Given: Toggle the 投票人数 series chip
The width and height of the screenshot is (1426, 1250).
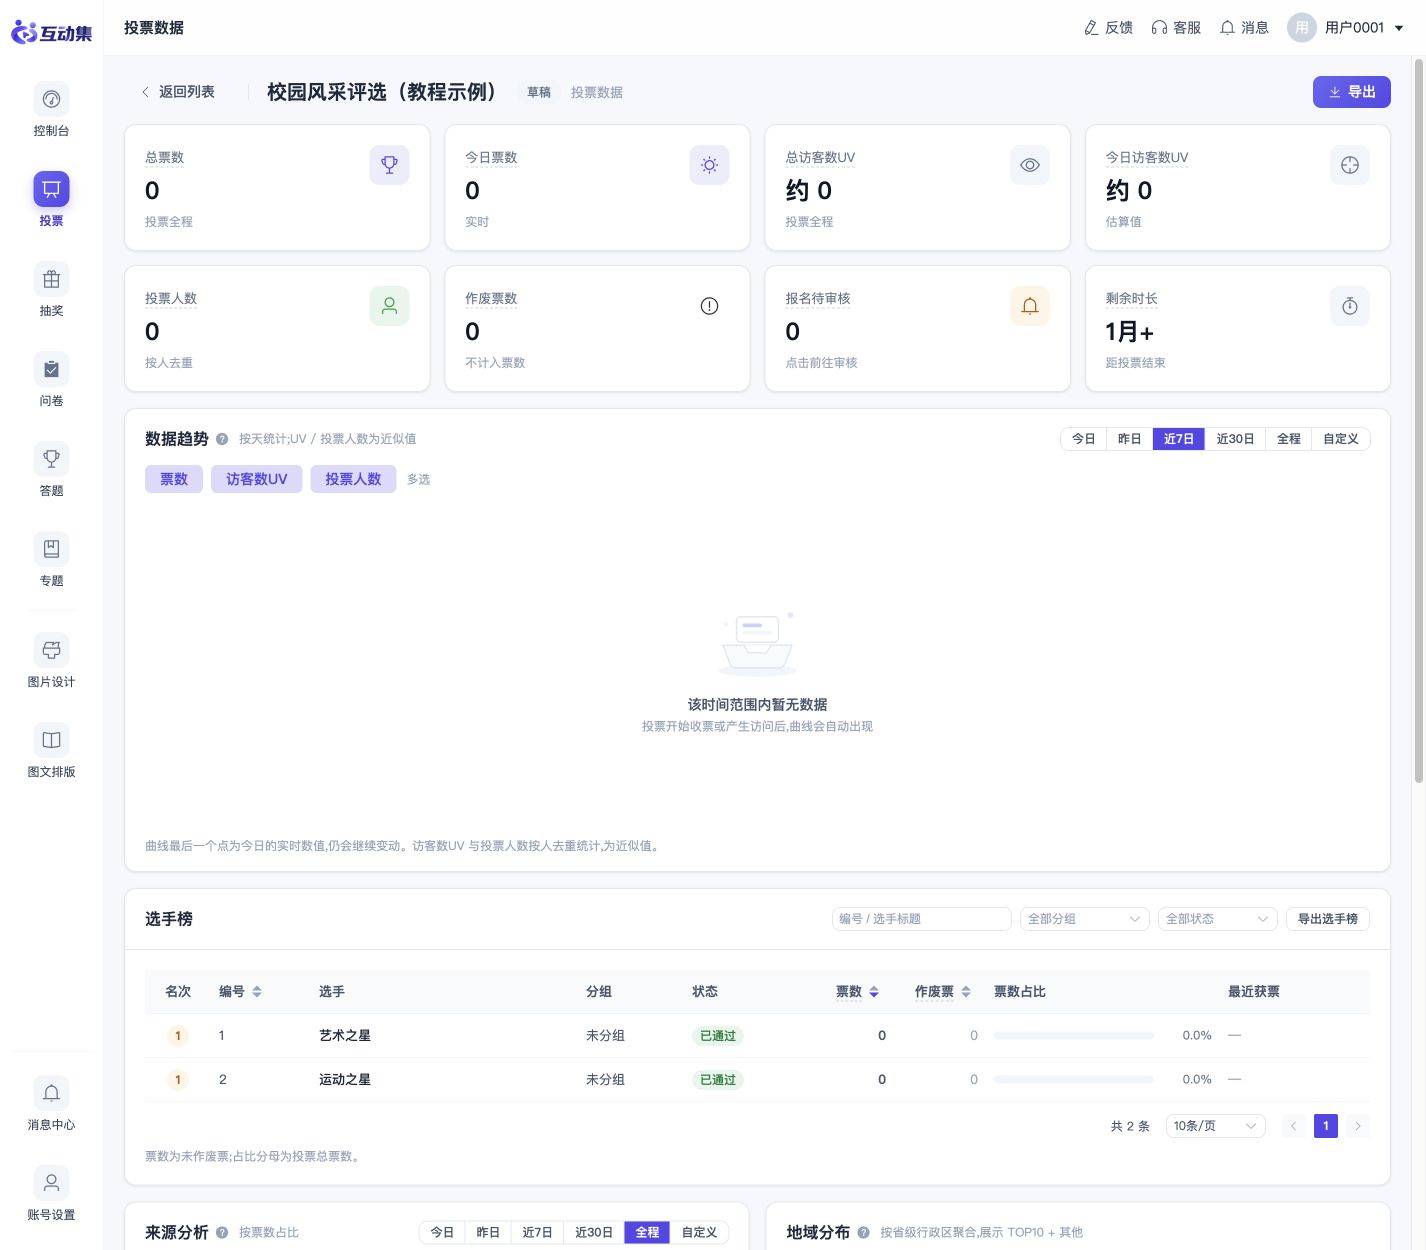Looking at the screenshot, I should (x=353, y=479).
